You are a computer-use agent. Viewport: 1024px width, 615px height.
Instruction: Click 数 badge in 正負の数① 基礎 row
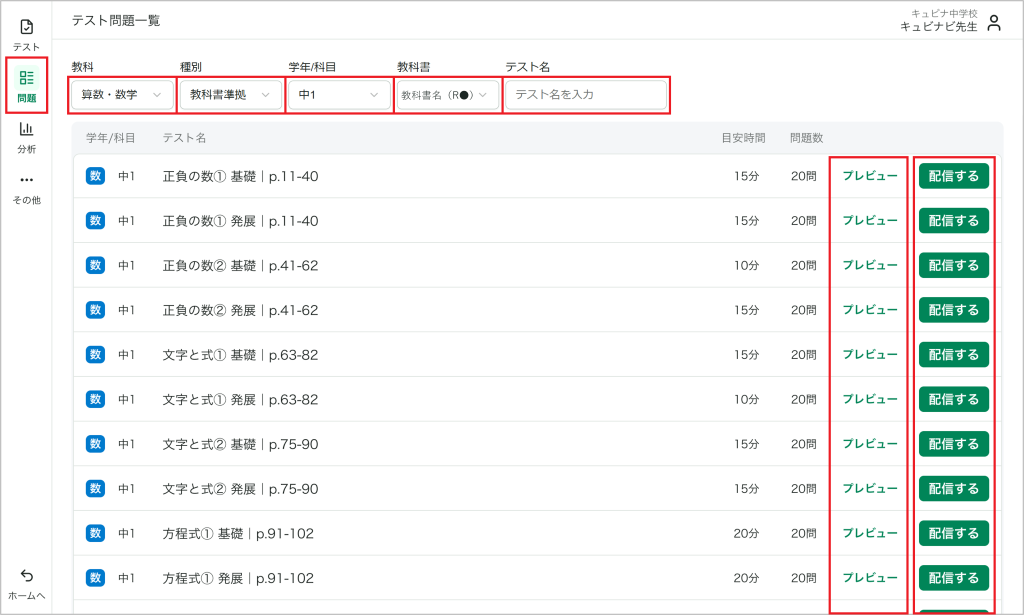point(95,176)
